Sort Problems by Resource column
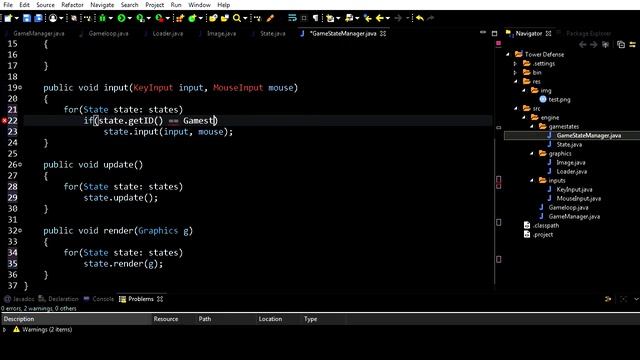640x360 pixels. pyautogui.click(x=173, y=319)
